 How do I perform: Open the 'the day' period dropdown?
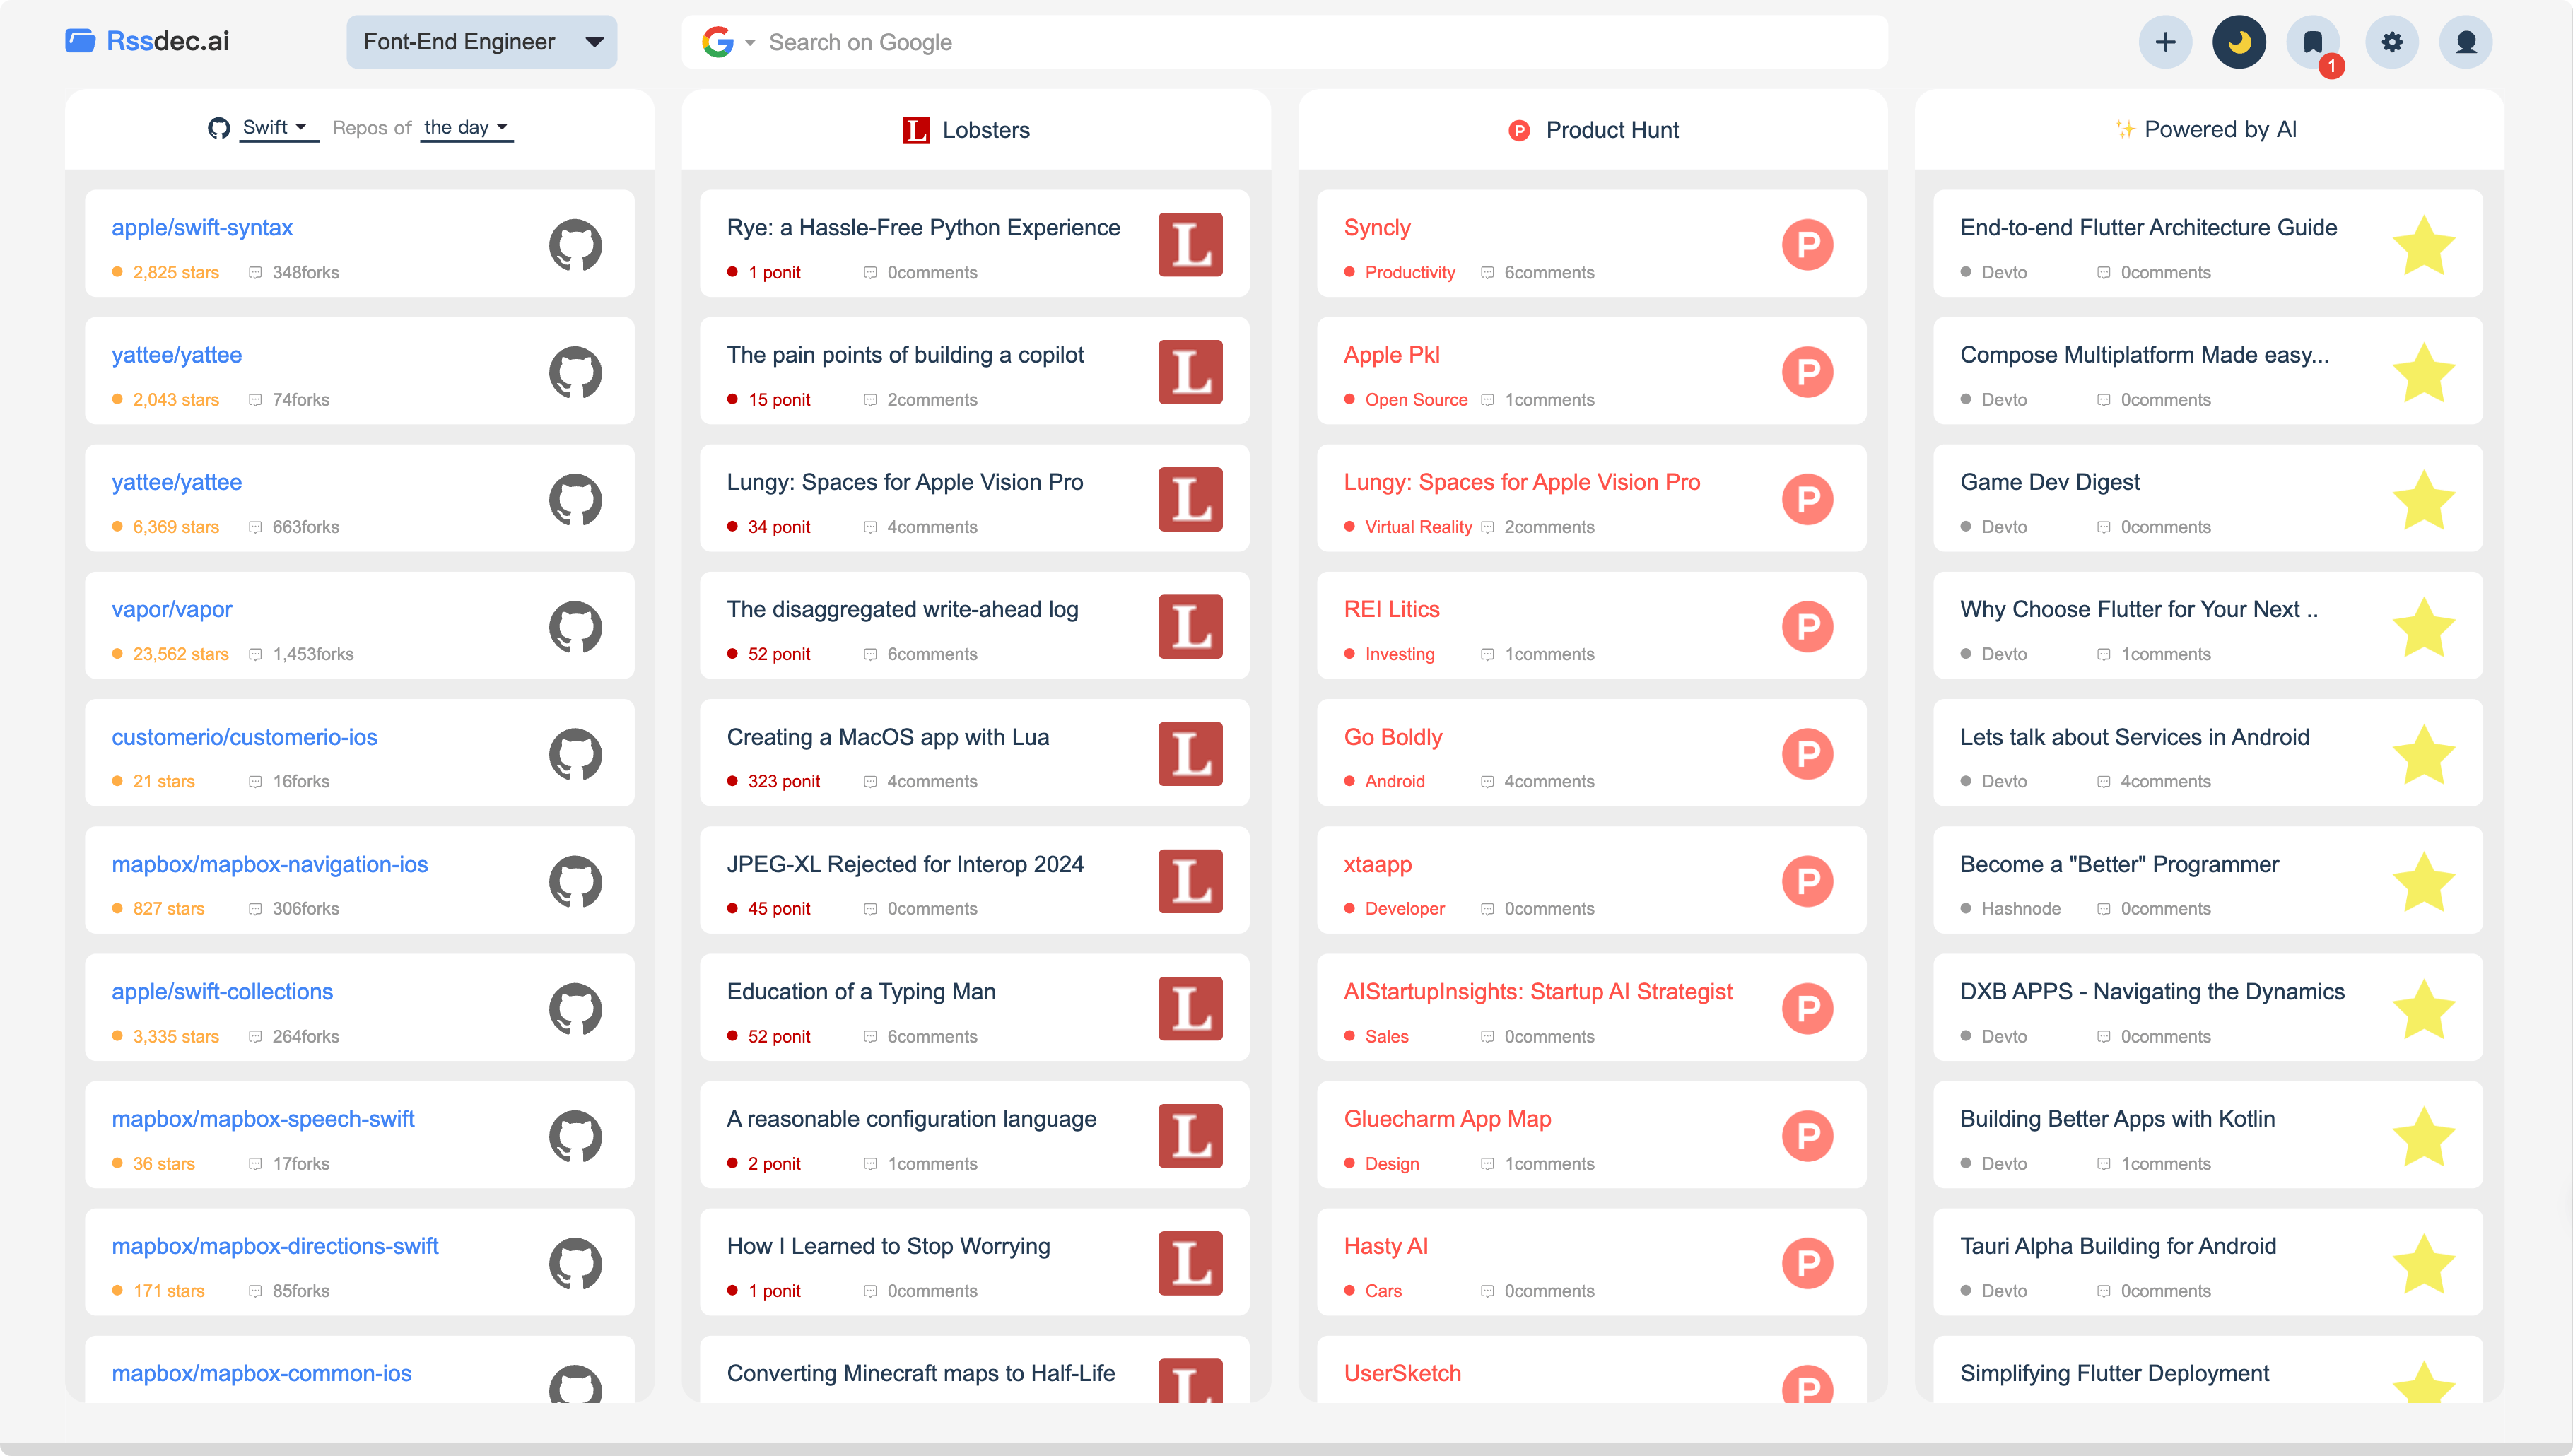pos(466,127)
